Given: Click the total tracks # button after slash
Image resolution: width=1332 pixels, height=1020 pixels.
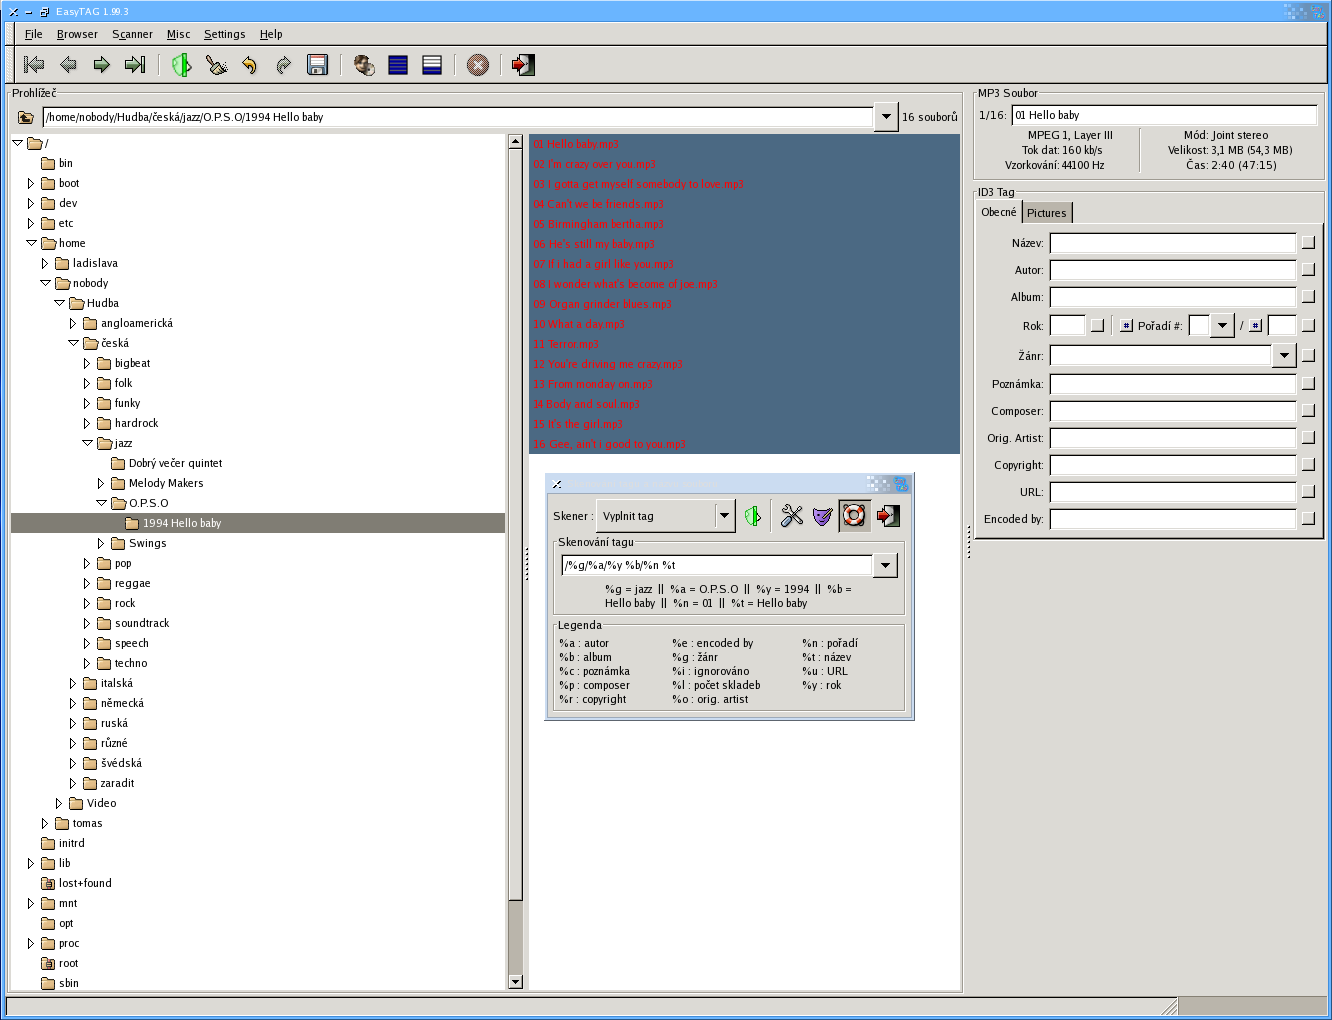Looking at the screenshot, I should click(1255, 325).
